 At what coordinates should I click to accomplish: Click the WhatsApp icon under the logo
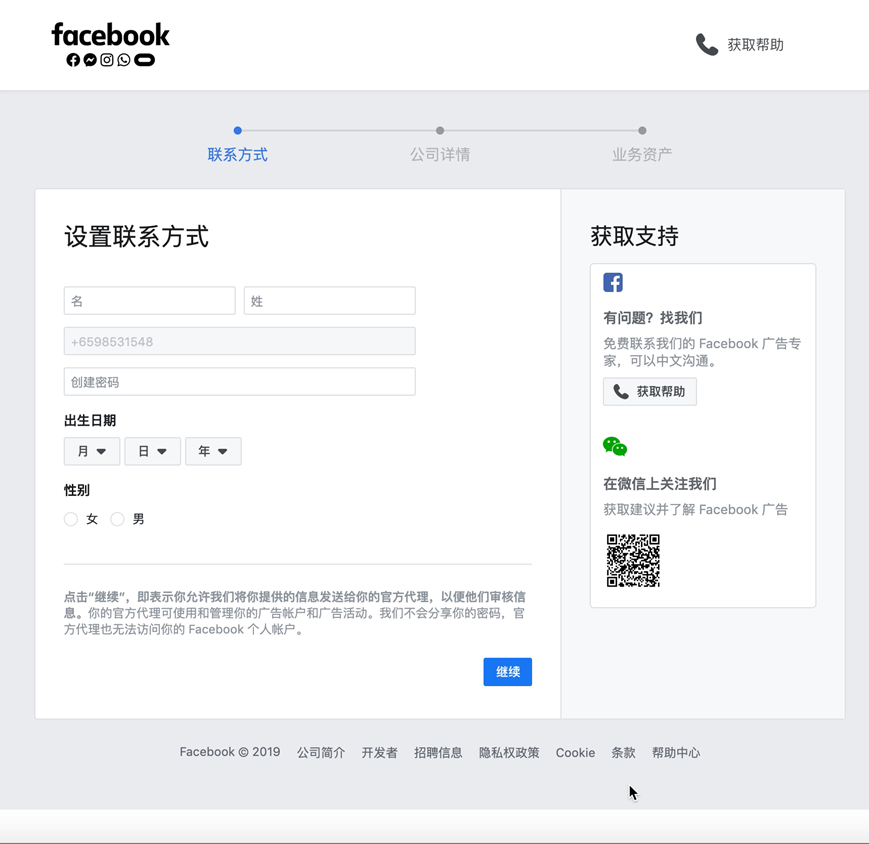click(x=124, y=60)
